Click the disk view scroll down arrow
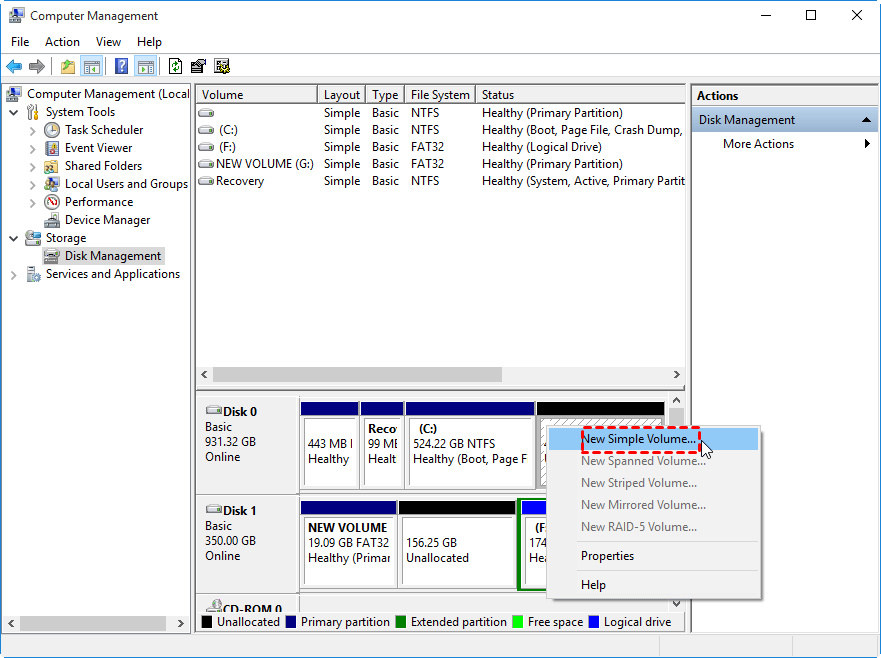The width and height of the screenshot is (881, 658). point(676,604)
